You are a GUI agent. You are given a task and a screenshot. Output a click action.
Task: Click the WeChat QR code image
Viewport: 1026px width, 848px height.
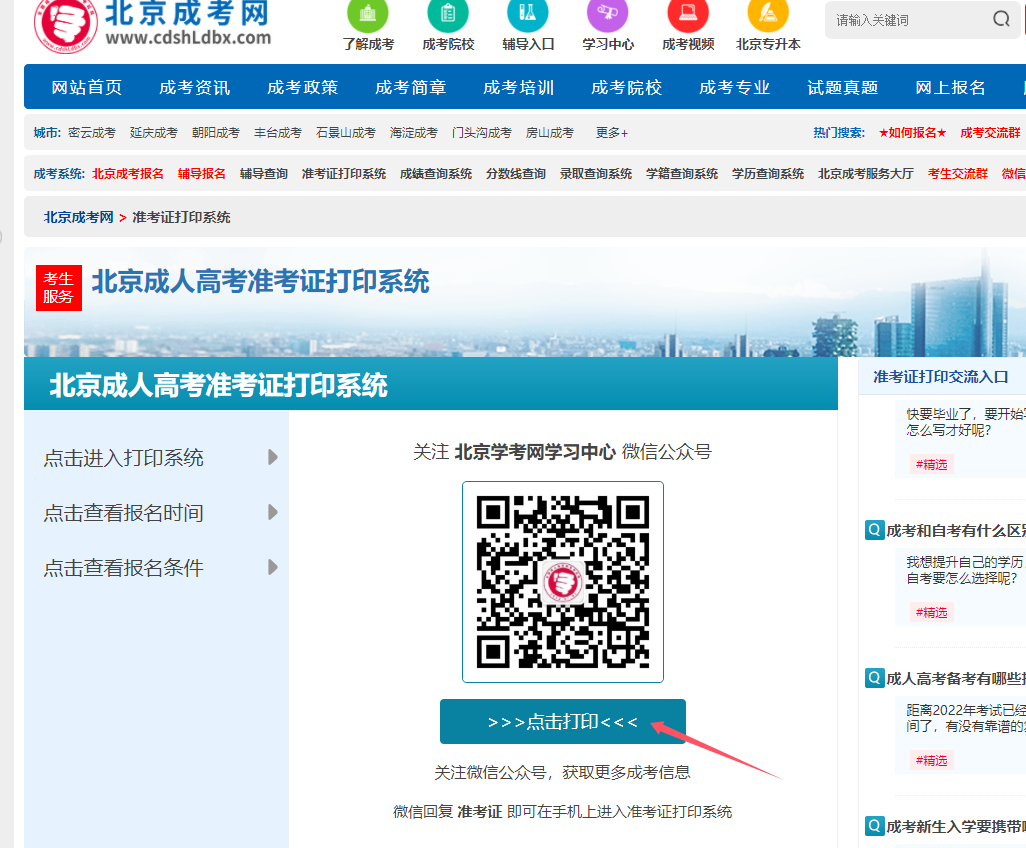563,582
